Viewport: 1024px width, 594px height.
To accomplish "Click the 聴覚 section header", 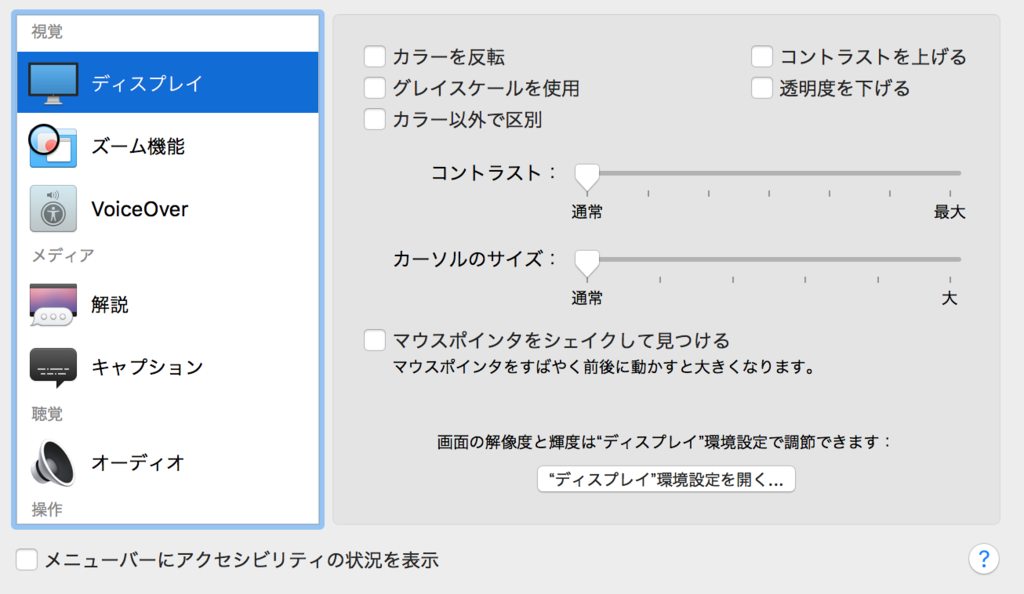I will coord(47,414).
